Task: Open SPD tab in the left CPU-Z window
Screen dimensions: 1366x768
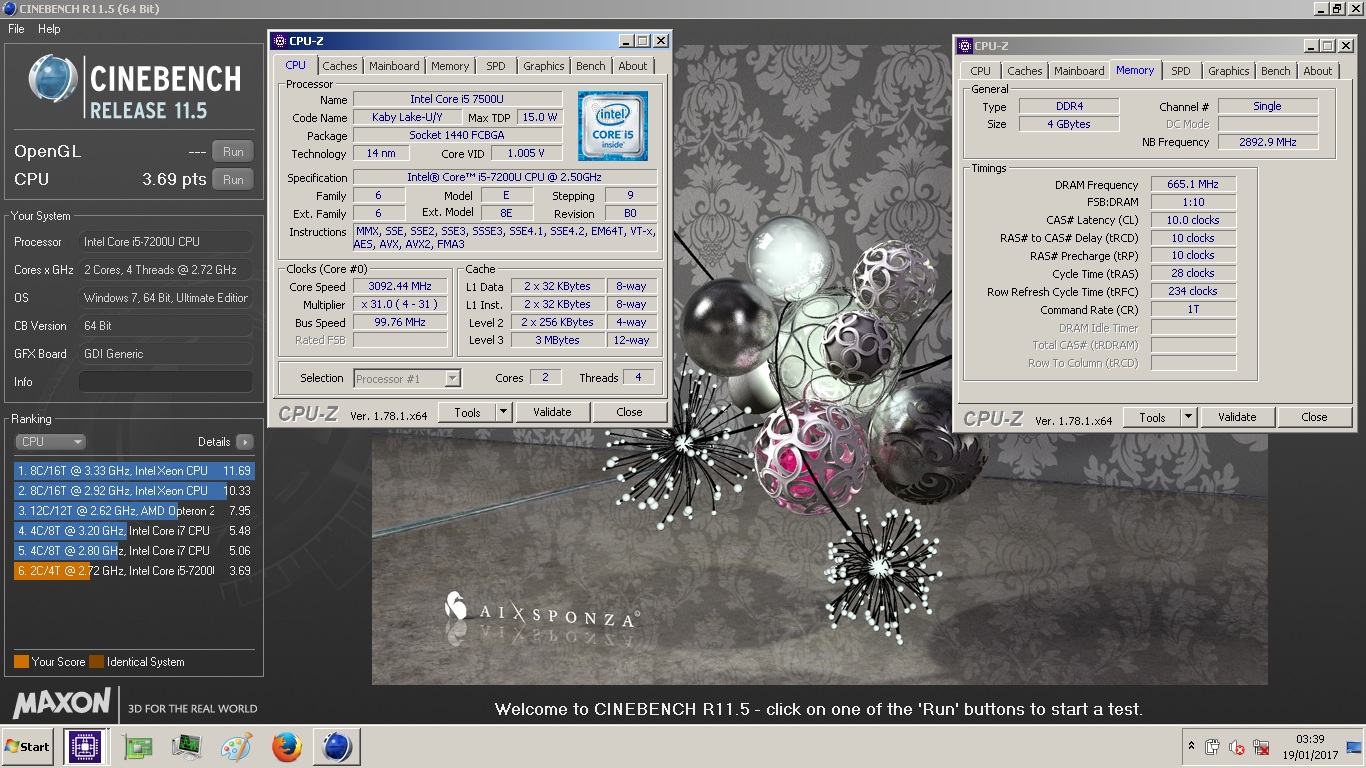Action: pyautogui.click(x=496, y=66)
